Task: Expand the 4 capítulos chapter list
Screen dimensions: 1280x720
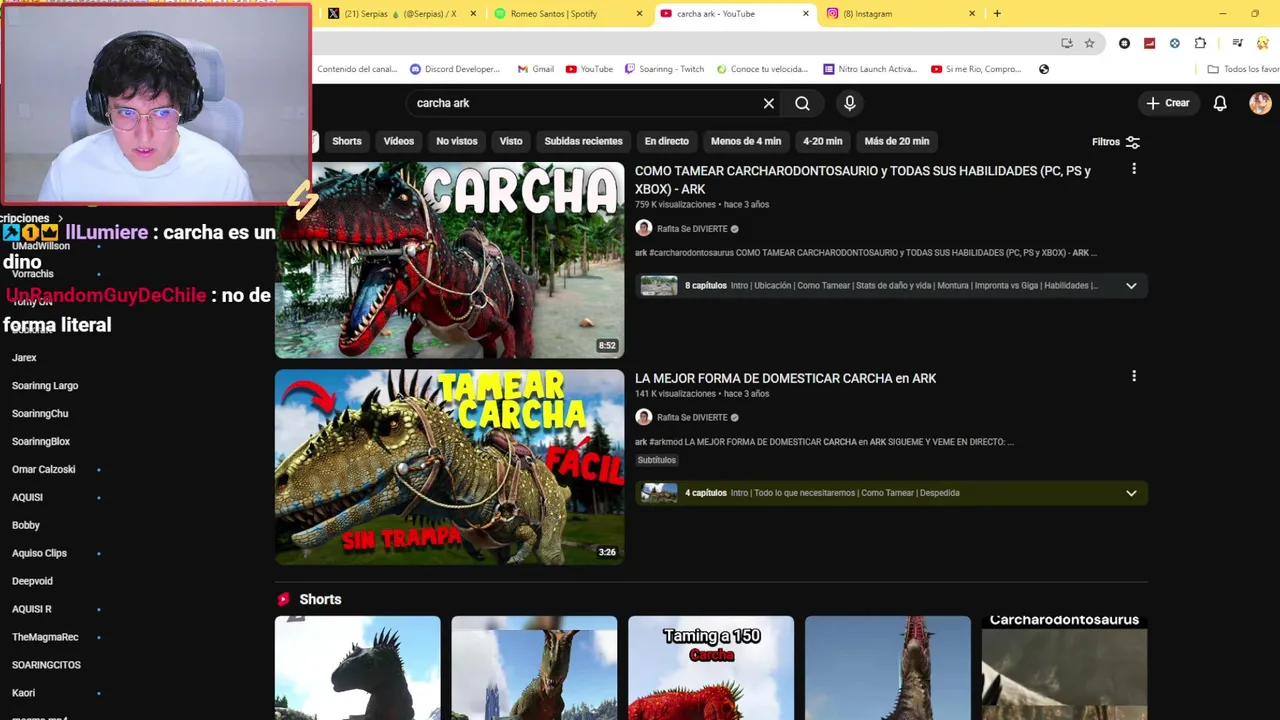Action: [1131, 492]
